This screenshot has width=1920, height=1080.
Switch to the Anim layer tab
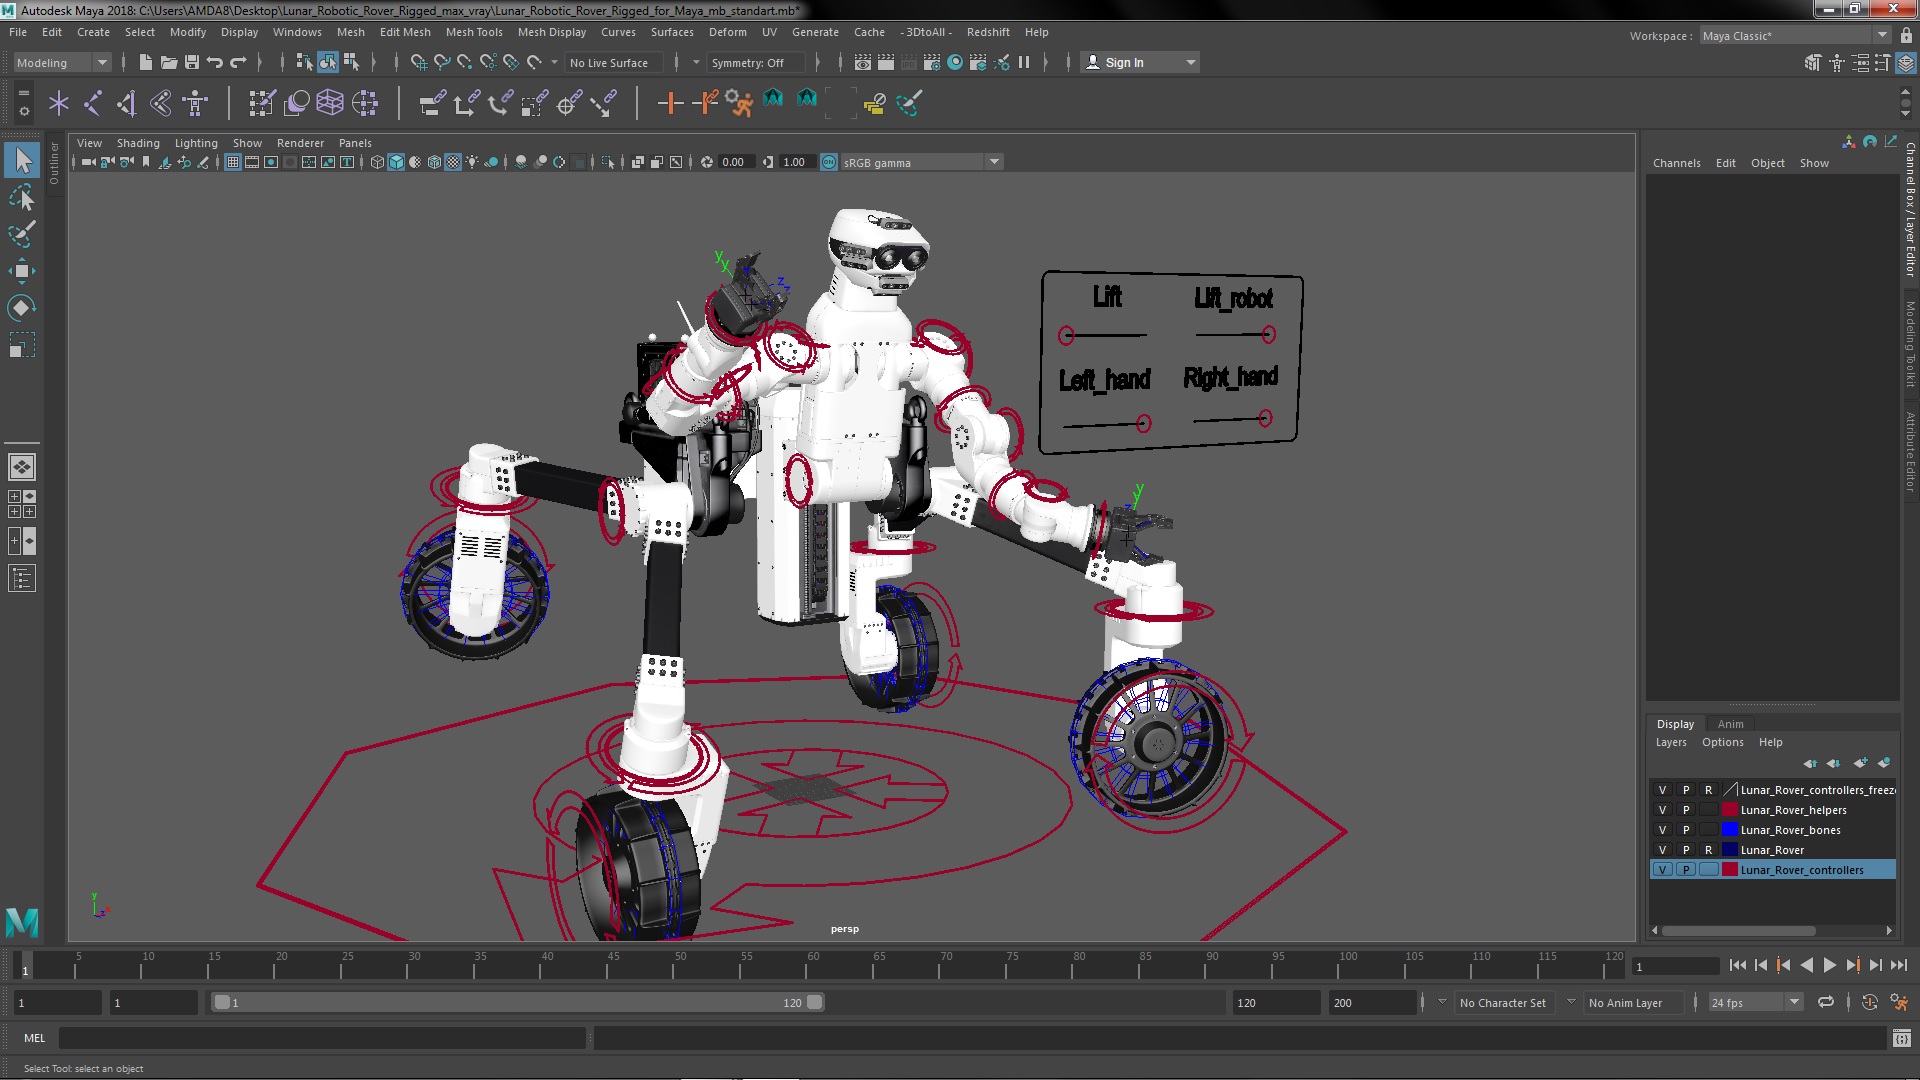[1730, 724]
